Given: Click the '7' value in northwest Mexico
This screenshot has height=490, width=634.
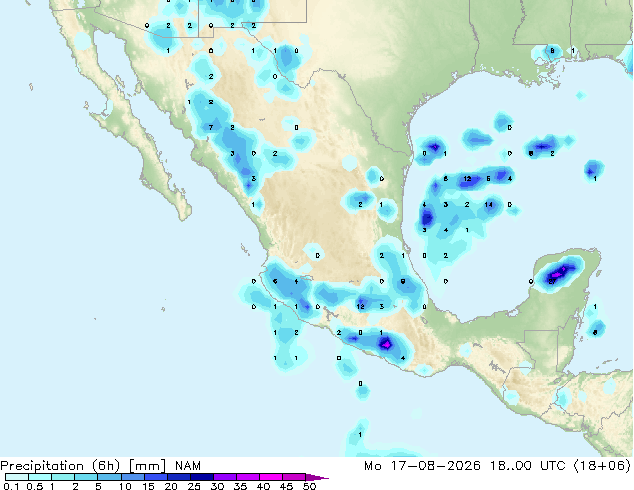Looking at the screenshot, I should tap(211, 128).
